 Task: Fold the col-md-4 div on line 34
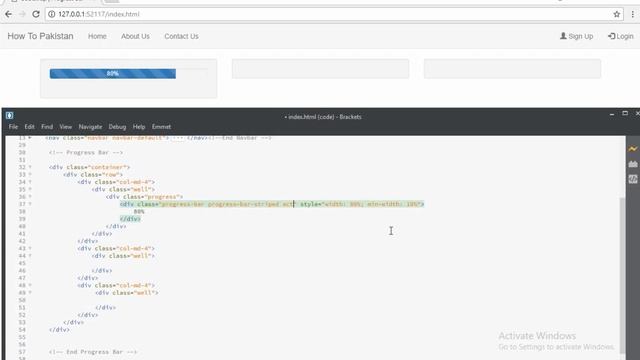pyautogui.click(x=30, y=182)
